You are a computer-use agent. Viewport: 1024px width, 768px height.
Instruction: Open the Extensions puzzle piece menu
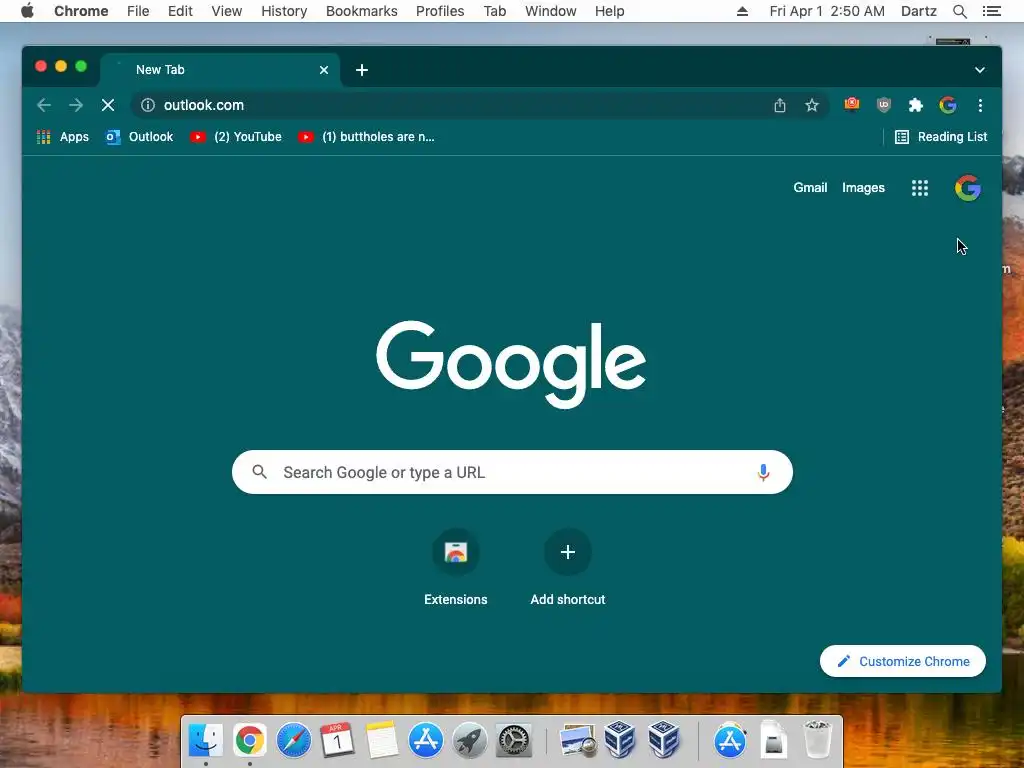(x=916, y=105)
